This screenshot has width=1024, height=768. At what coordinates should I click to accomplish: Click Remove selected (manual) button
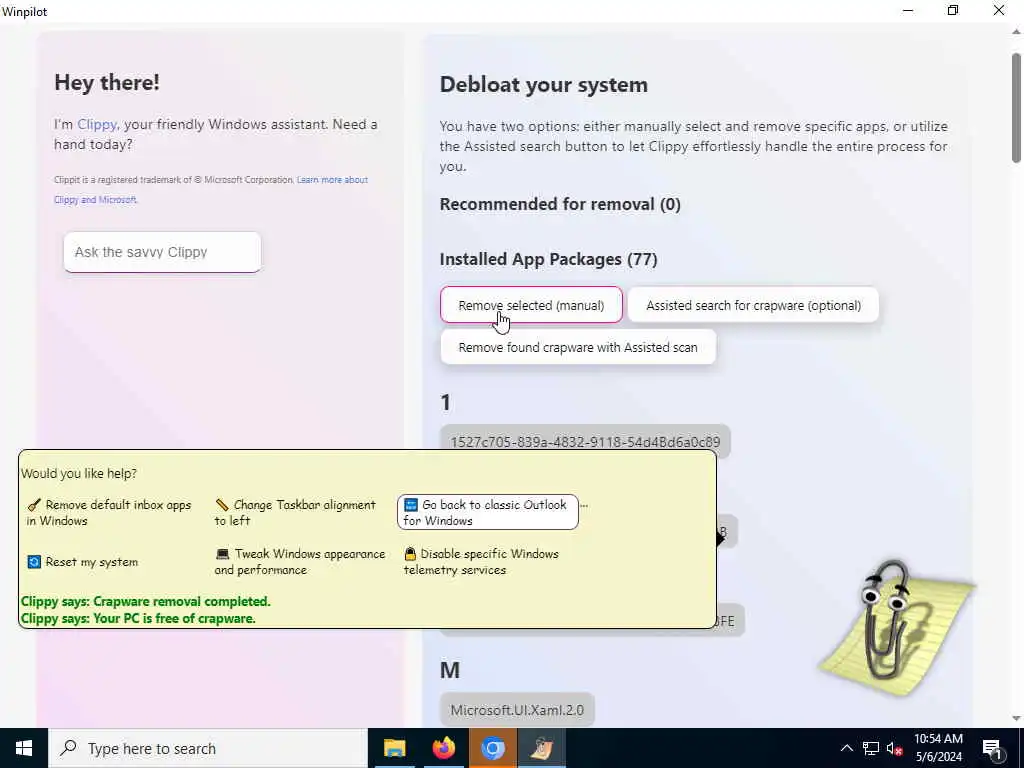coord(531,305)
